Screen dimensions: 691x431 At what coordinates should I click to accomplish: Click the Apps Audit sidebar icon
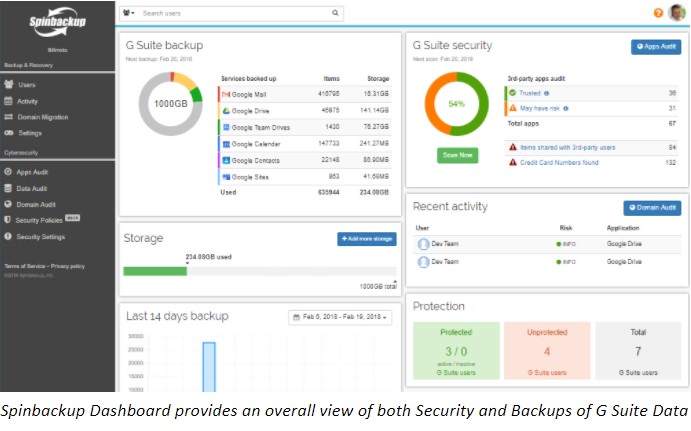pos(8,172)
